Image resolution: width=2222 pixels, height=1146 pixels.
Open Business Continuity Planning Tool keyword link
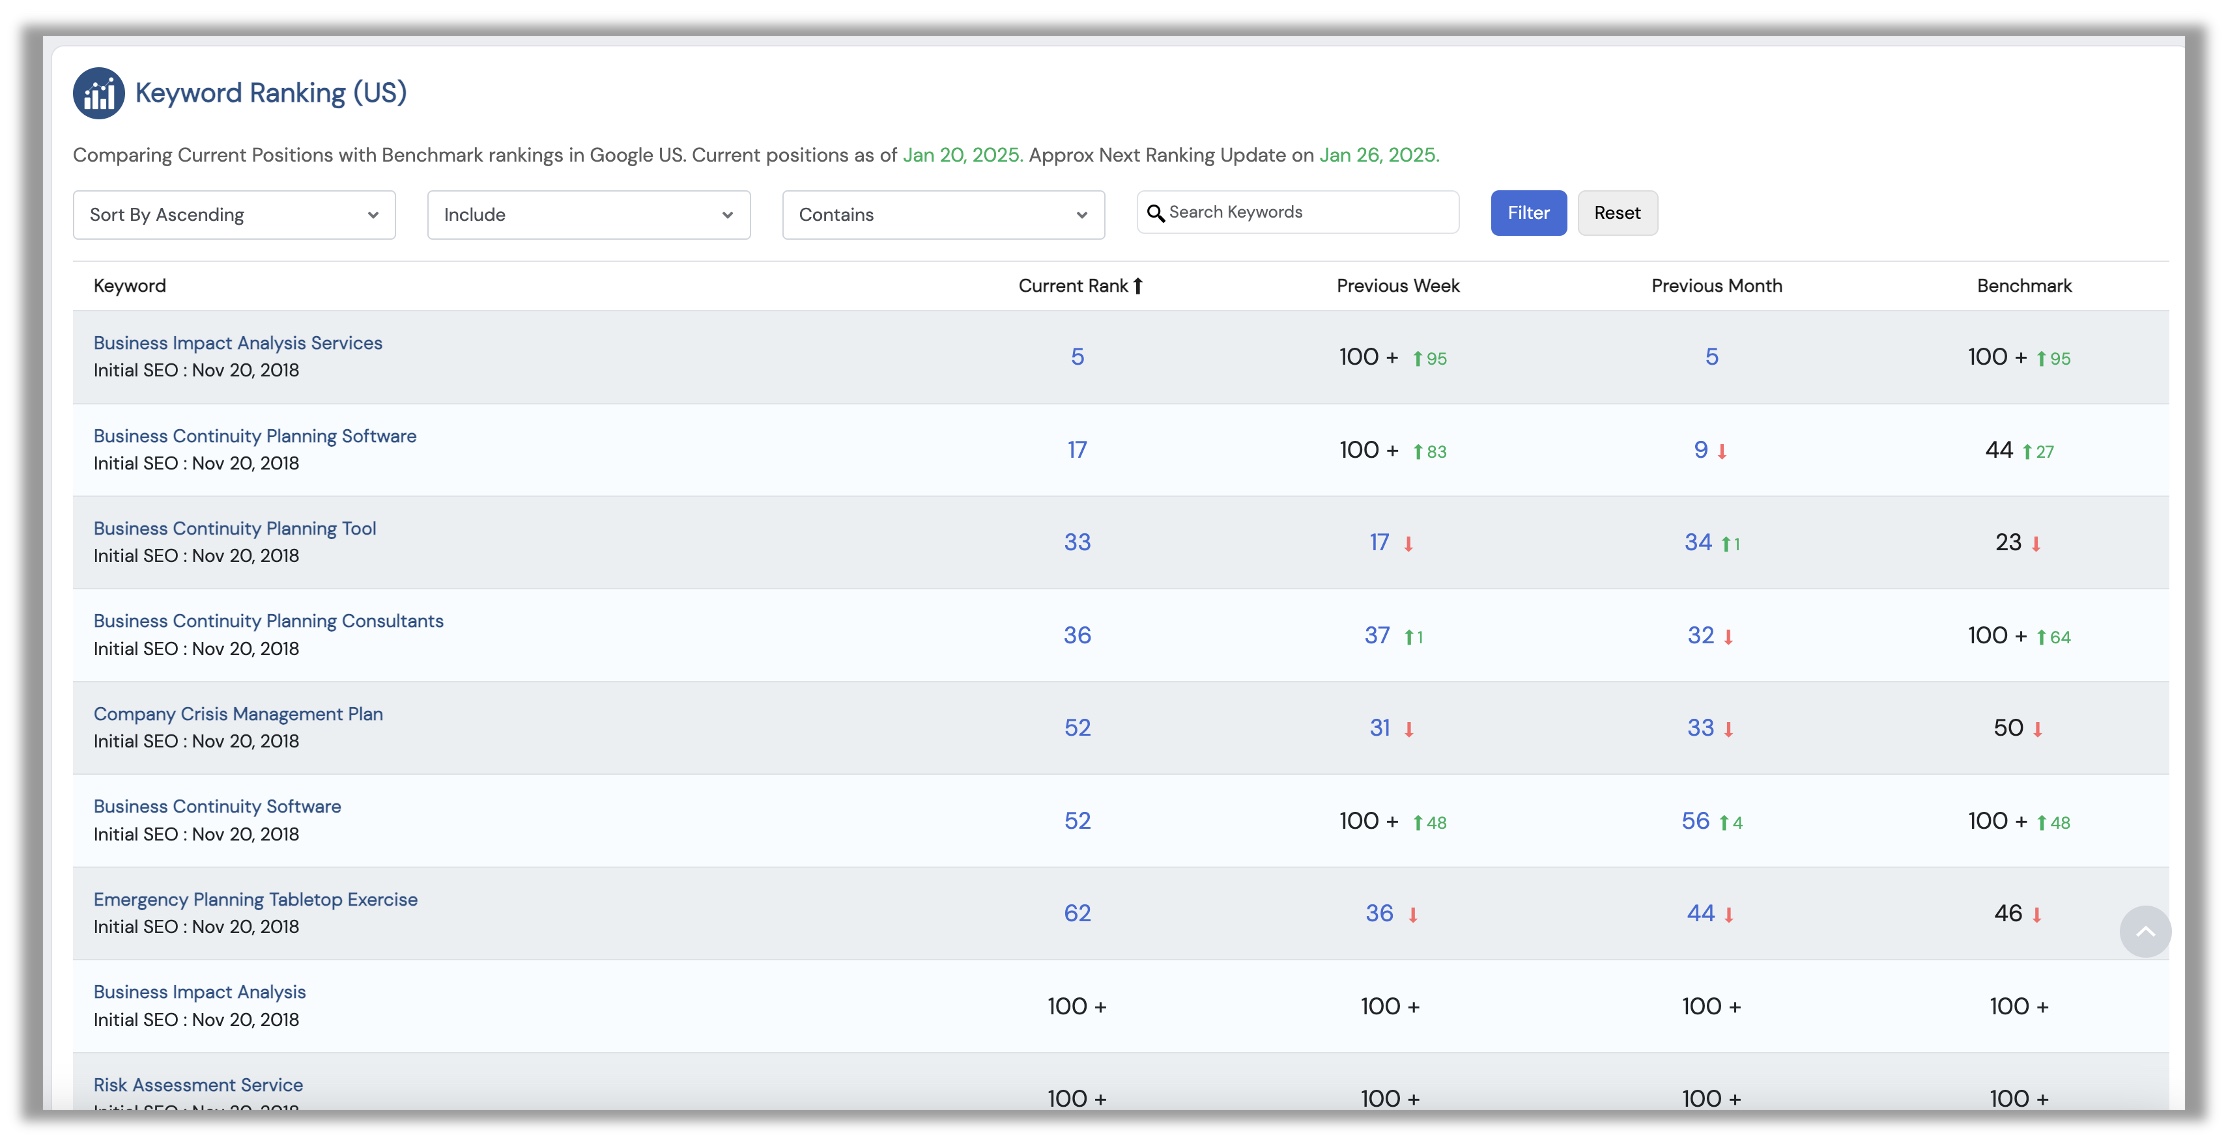[235, 528]
